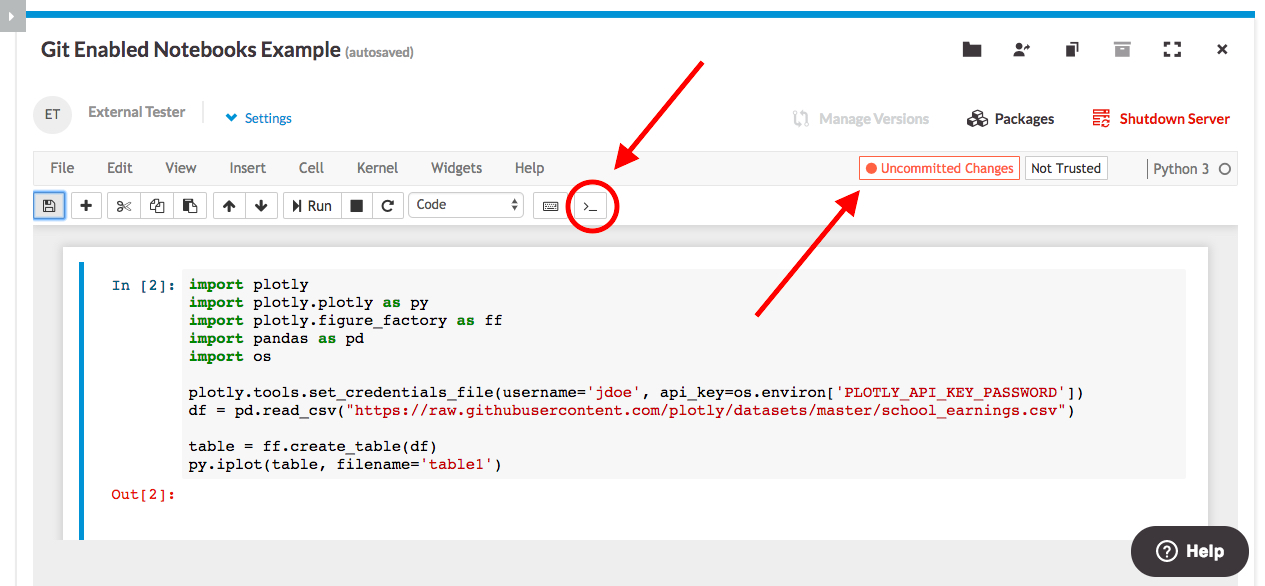Screen dimensions: 1265x586
Task: Open the Widgets menu
Action: tap(456, 168)
